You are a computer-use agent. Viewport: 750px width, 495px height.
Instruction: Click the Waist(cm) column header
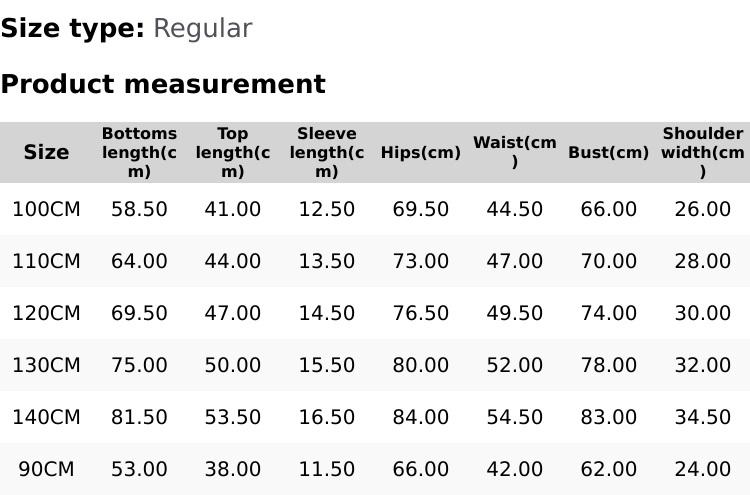coord(514,152)
